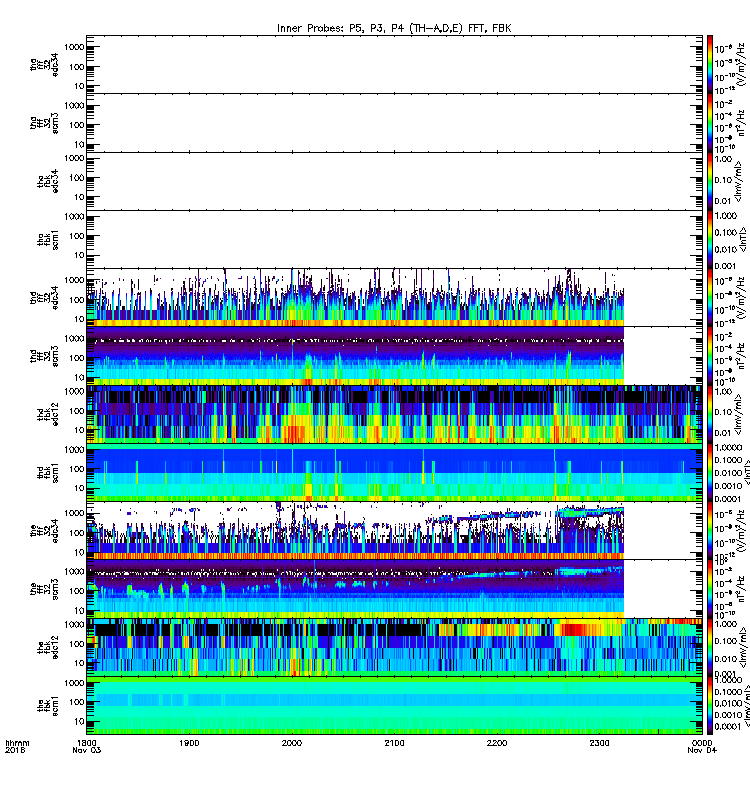Image resolution: width=750 pixels, height=800 pixels.
Task: Click the color bar beside the thd fff edc34 panel
Action: 709,297
